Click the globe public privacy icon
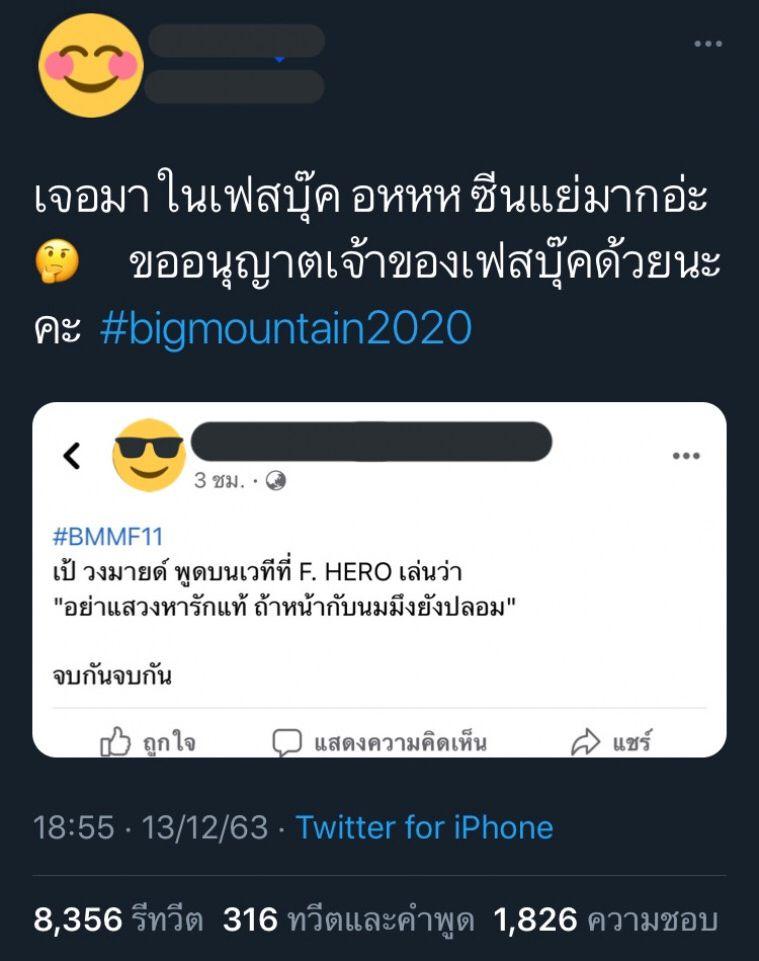 point(276,481)
